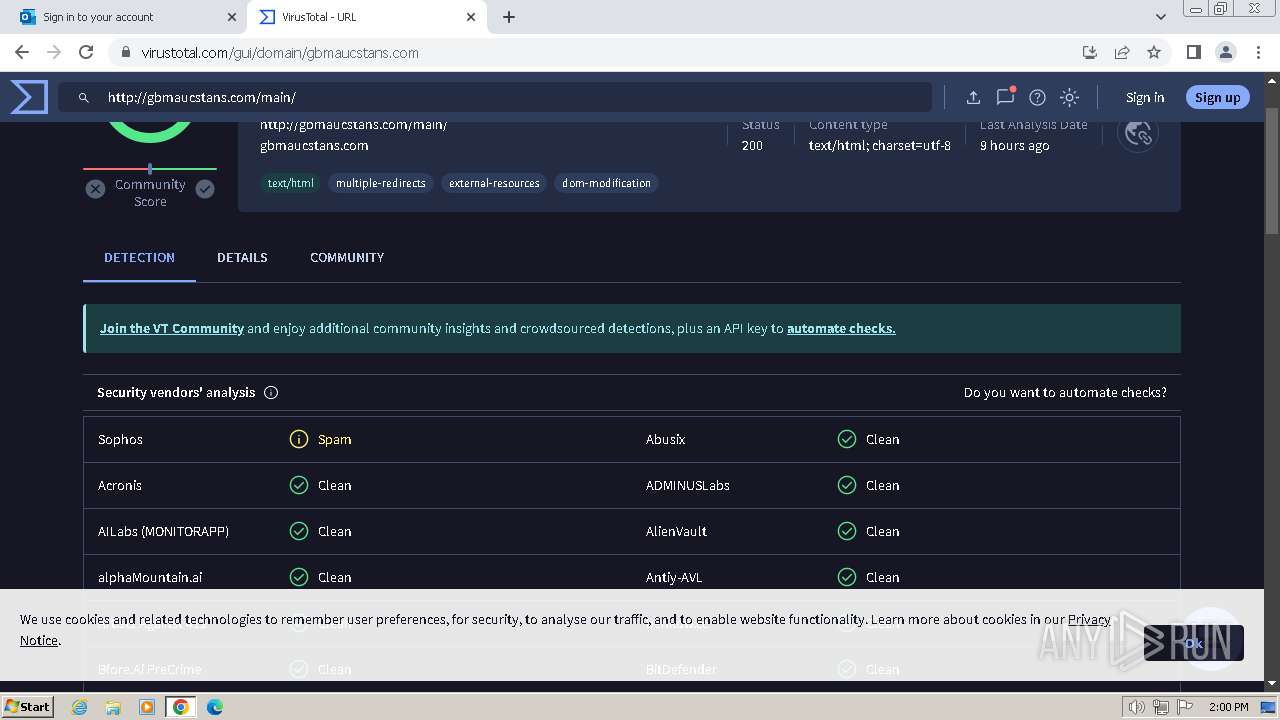Screen dimensions: 1280x720
Task: Click the gbmaucstans.com domain text
Action: tap(314, 145)
